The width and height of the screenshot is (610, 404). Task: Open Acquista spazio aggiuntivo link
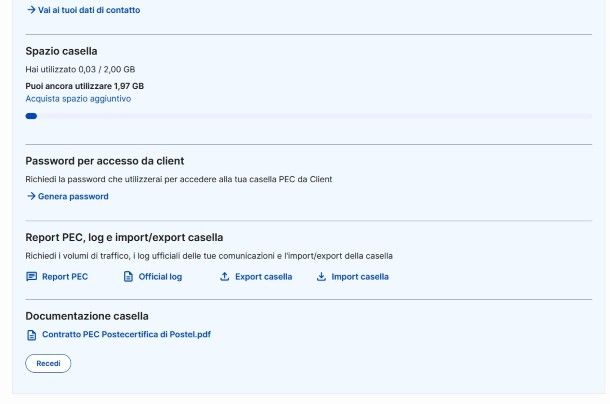click(78, 99)
